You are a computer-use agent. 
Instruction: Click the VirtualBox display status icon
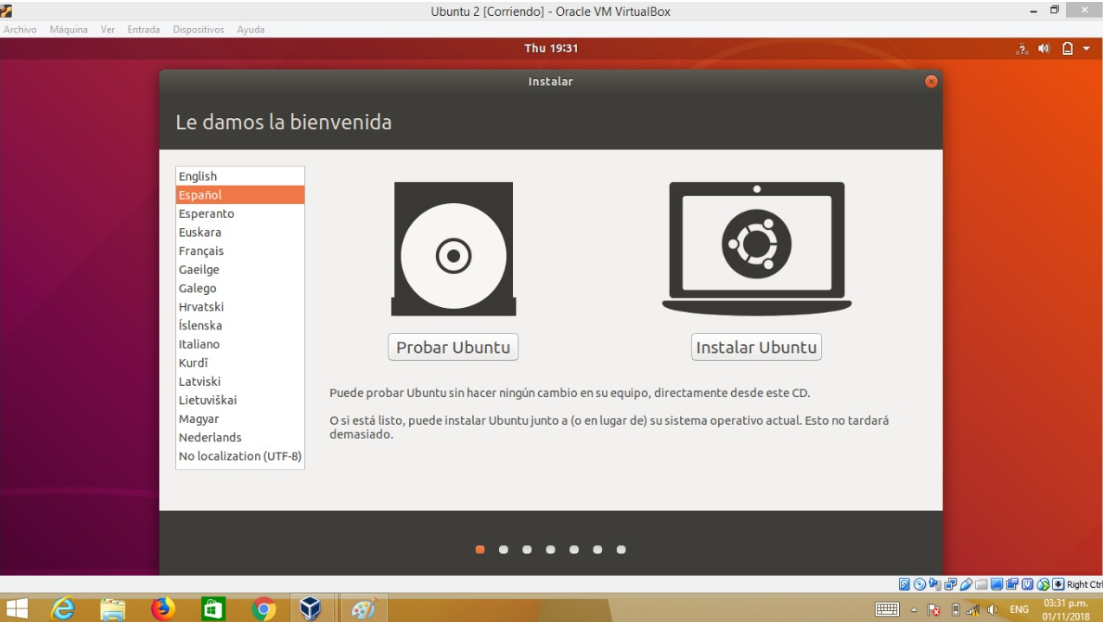coord(997,584)
